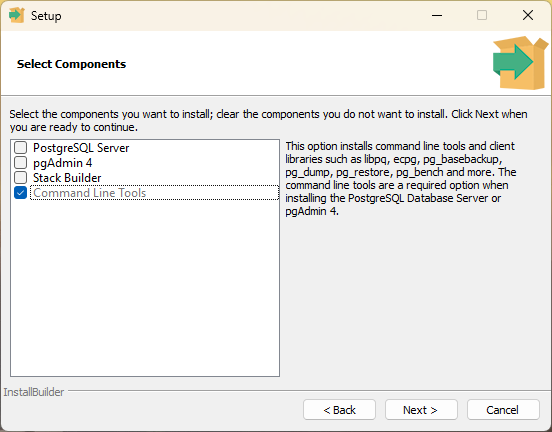This screenshot has width=552, height=432.
Task: Uncheck the Command Line Tools checkbox
Action: coord(20,193)
